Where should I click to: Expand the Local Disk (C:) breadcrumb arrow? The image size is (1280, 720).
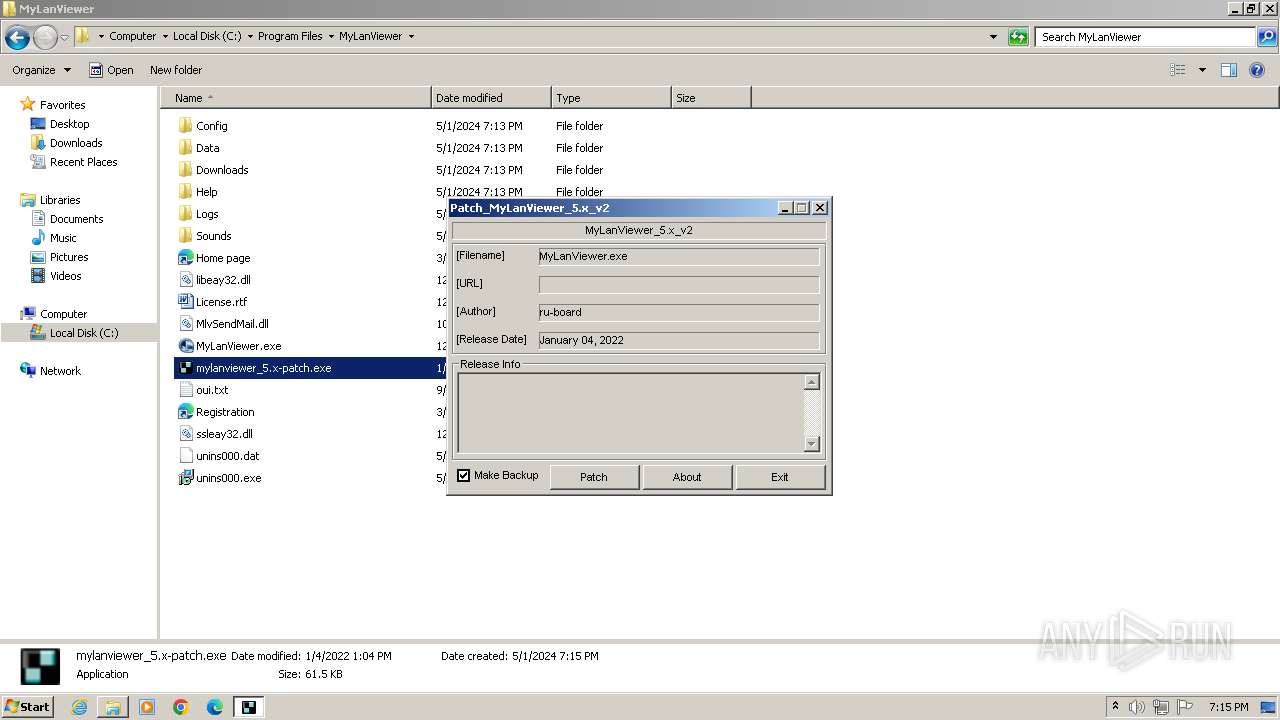coord(249,36)
